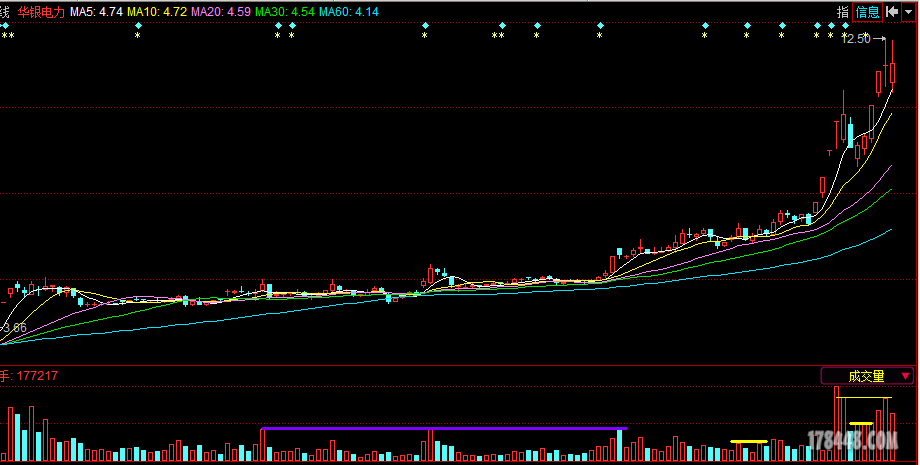Select the MA60: 4.14 label
The width and height of the screenshot is (920, 465).
[x=349, y=12]
